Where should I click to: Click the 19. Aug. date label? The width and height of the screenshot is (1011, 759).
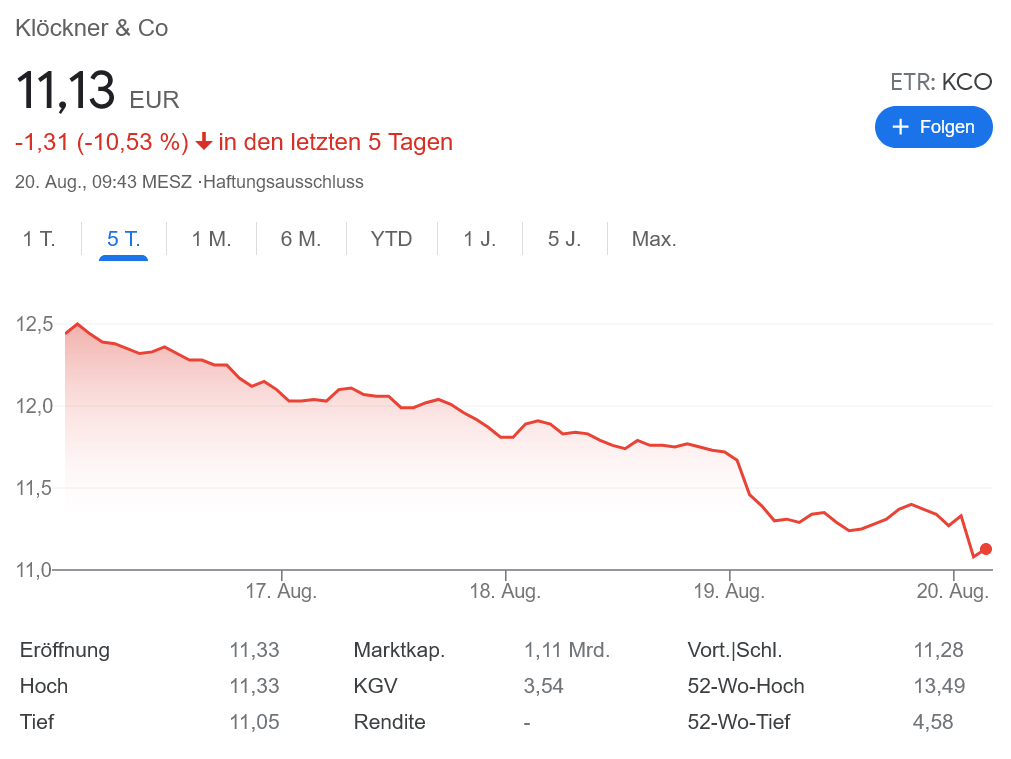point(729,591)
